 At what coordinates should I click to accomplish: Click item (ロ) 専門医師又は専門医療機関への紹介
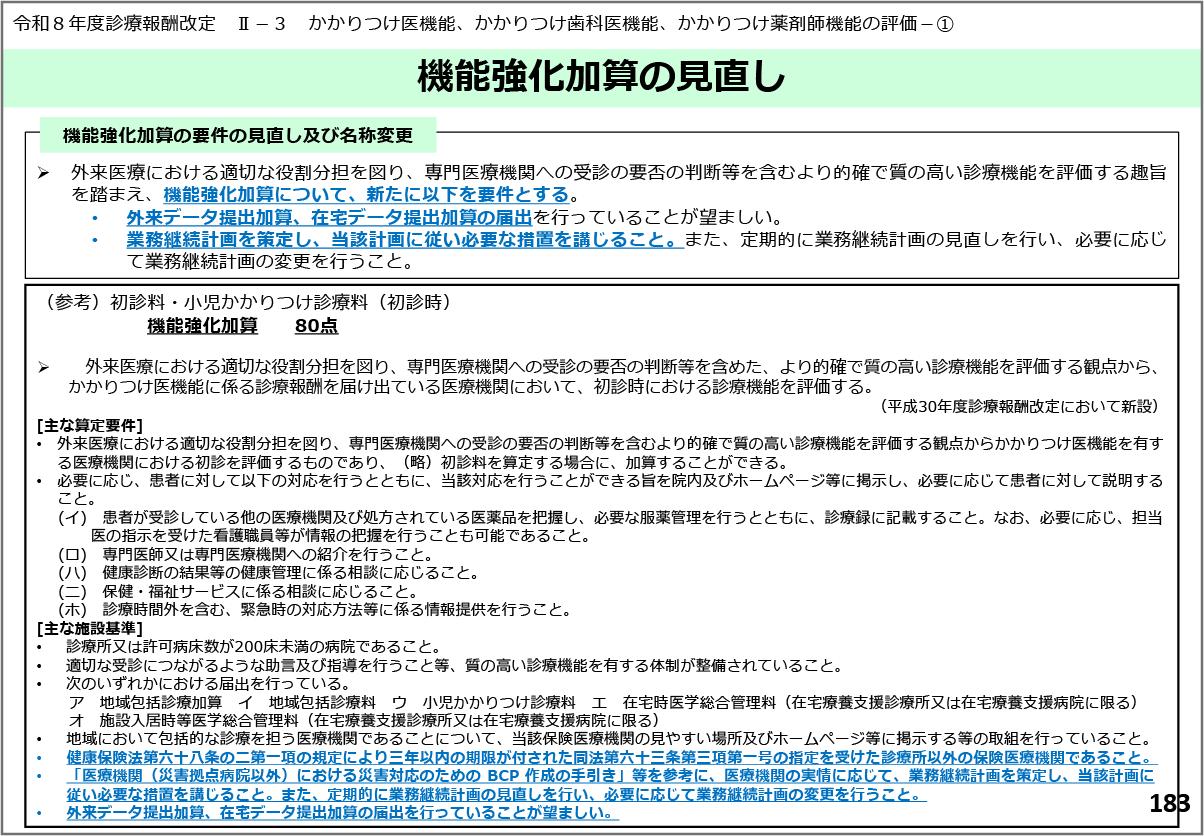[x=245, y=555]
